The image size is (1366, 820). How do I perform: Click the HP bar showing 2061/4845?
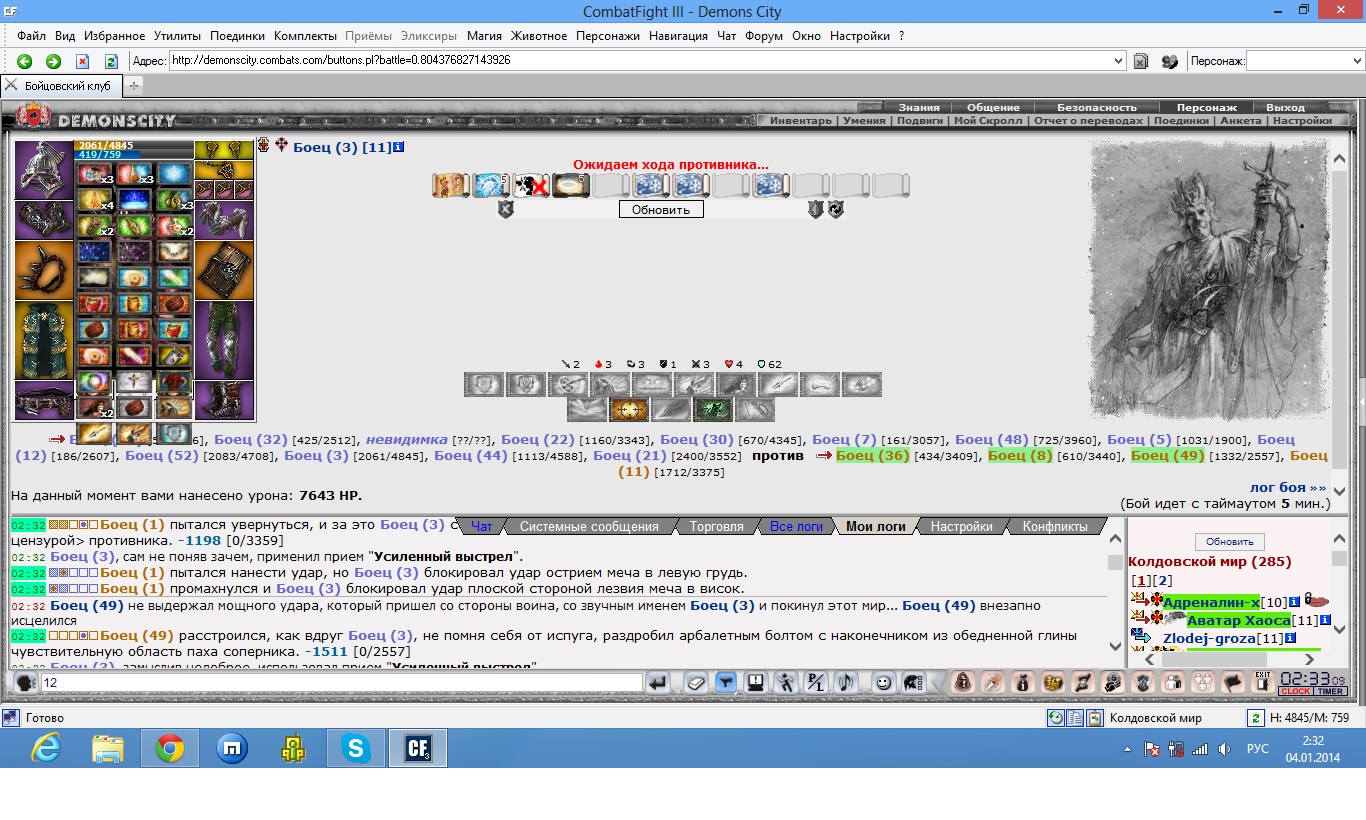pos(134,145)
